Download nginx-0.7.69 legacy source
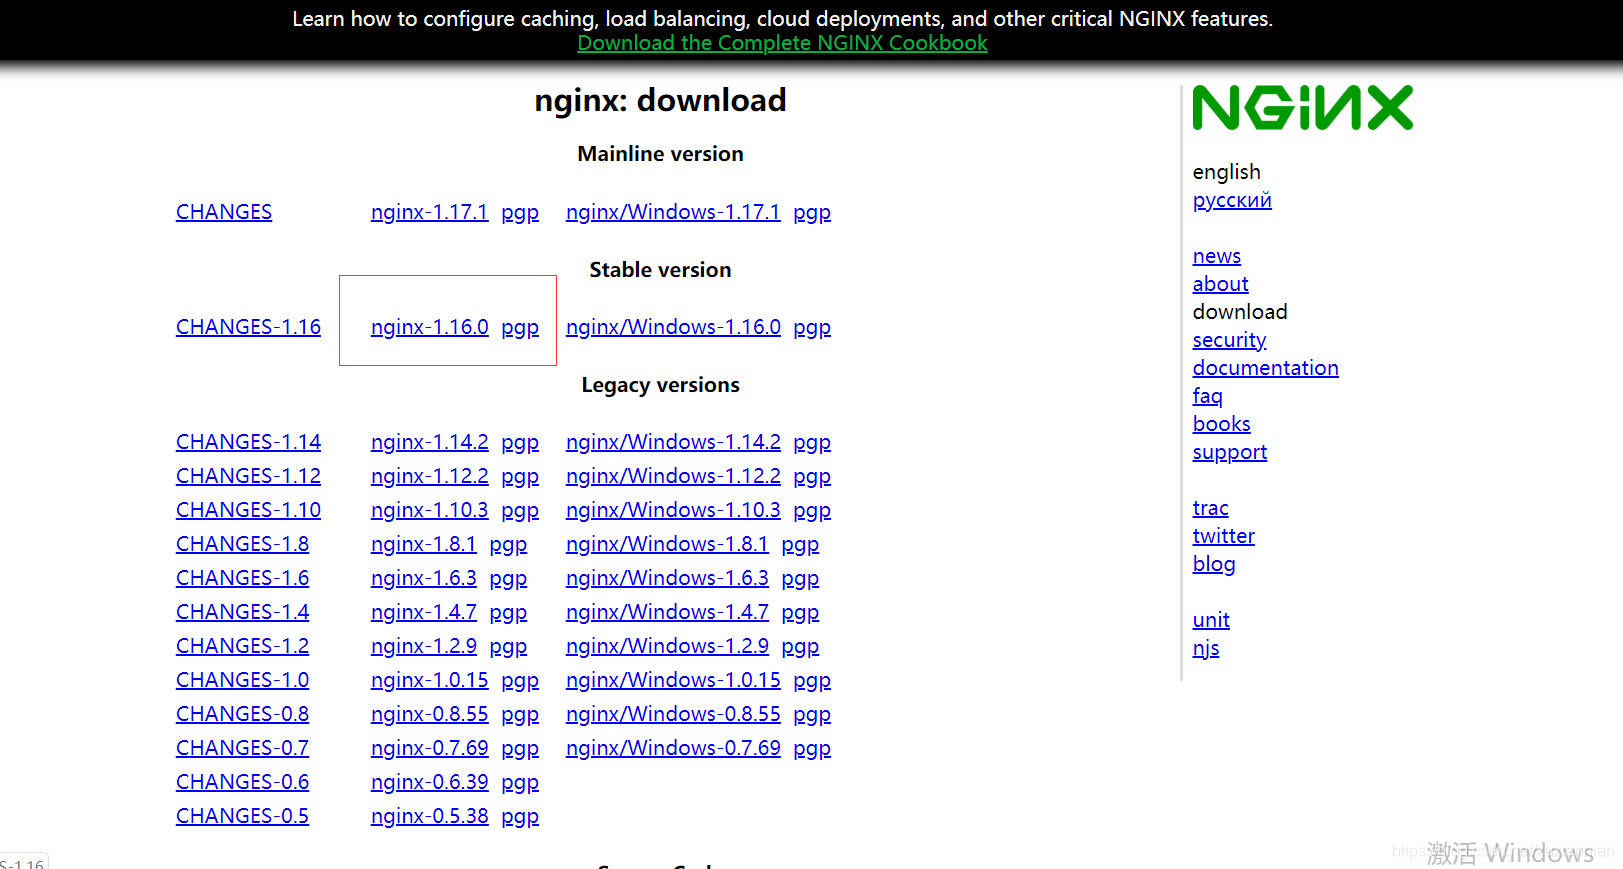The image size is (1623, 869). 429,748
